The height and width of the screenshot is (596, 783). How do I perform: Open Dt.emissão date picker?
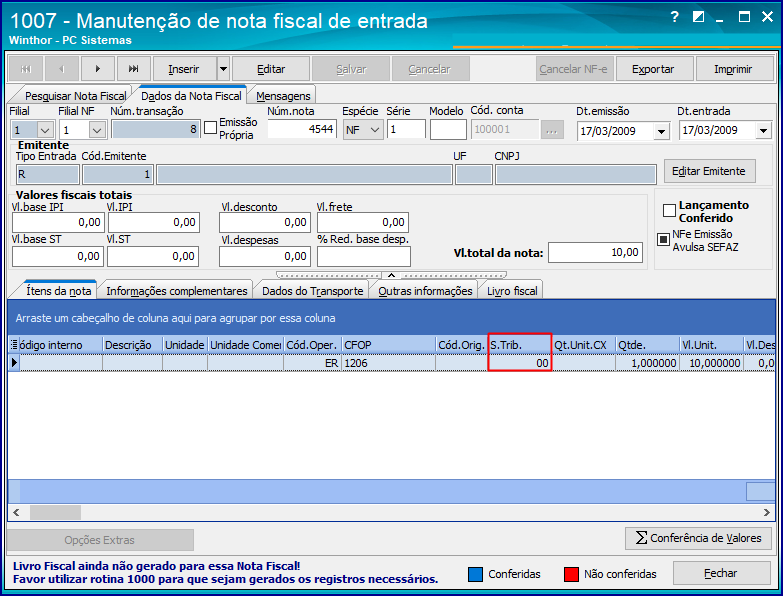click(x=661, y=131)
